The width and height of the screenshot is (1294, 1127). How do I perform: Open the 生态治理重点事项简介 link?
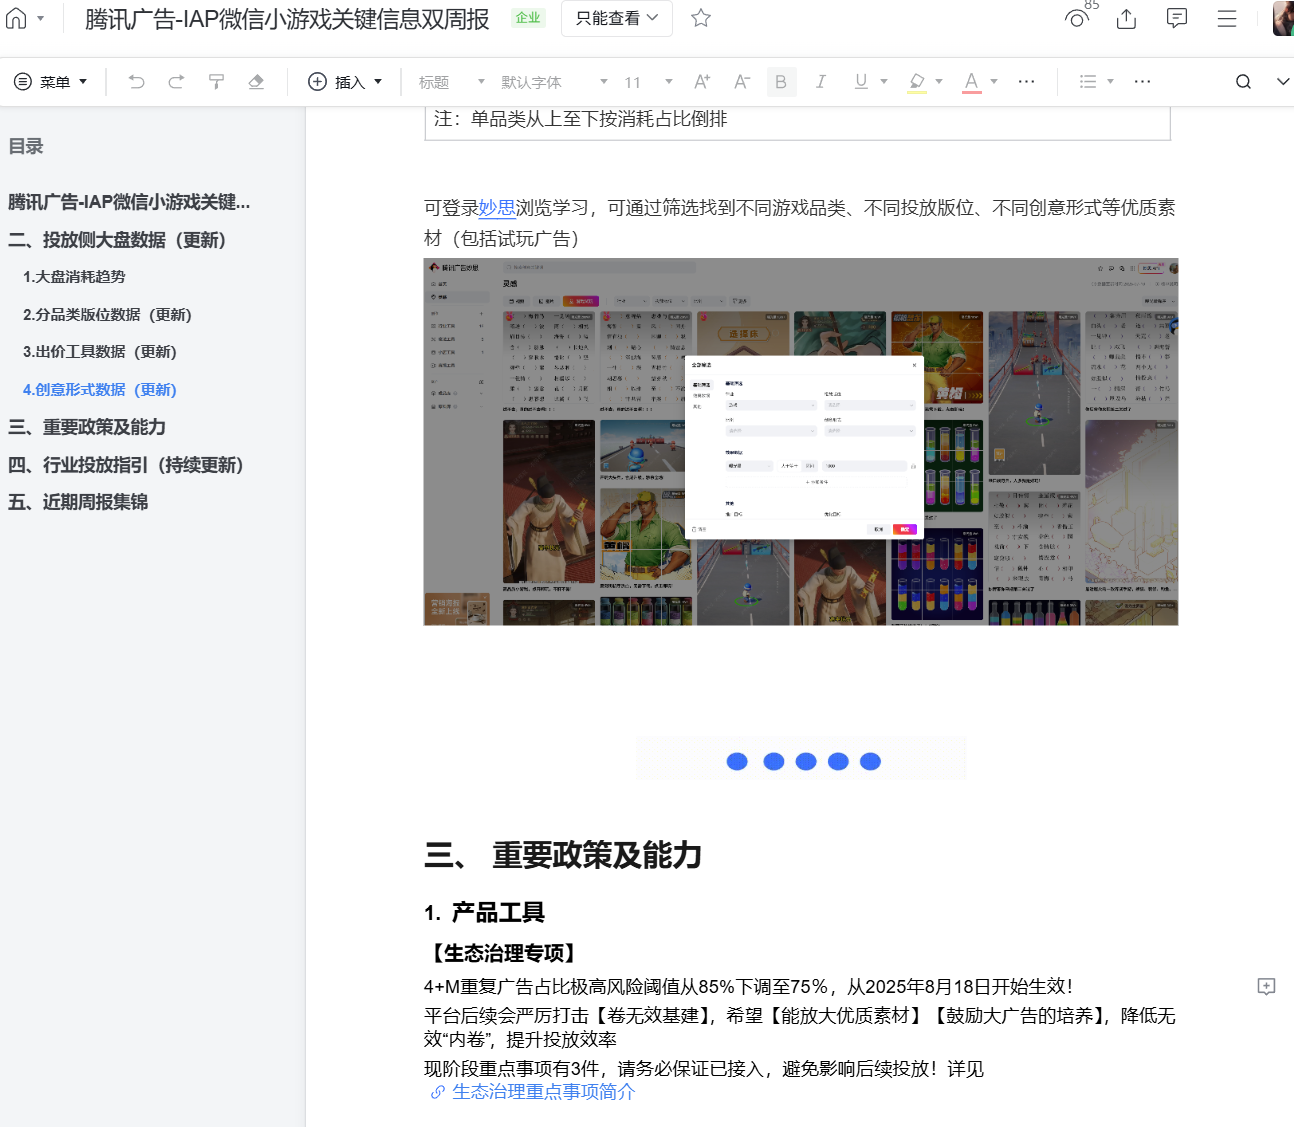pos(542,1092)
